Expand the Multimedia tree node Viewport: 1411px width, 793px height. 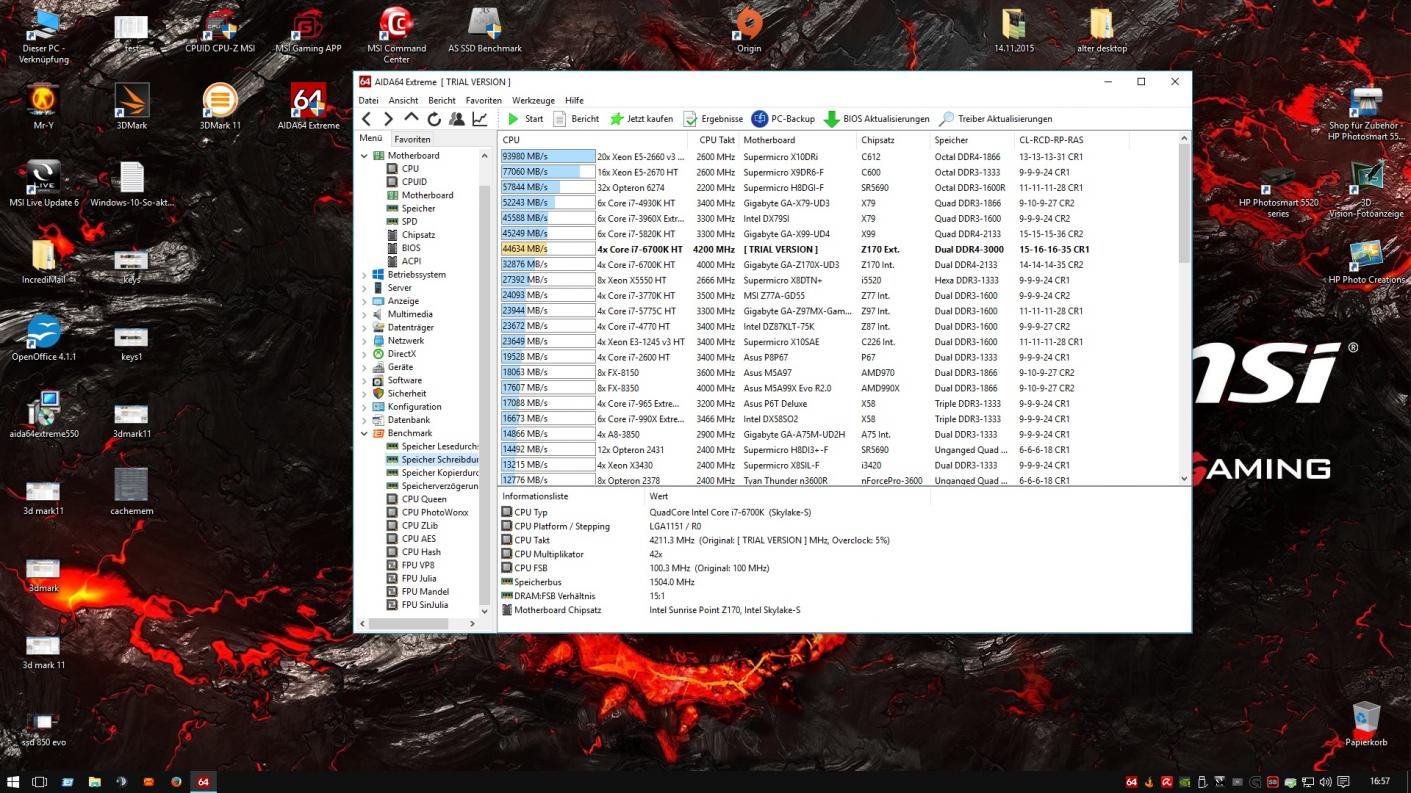[x=364, y=314]
